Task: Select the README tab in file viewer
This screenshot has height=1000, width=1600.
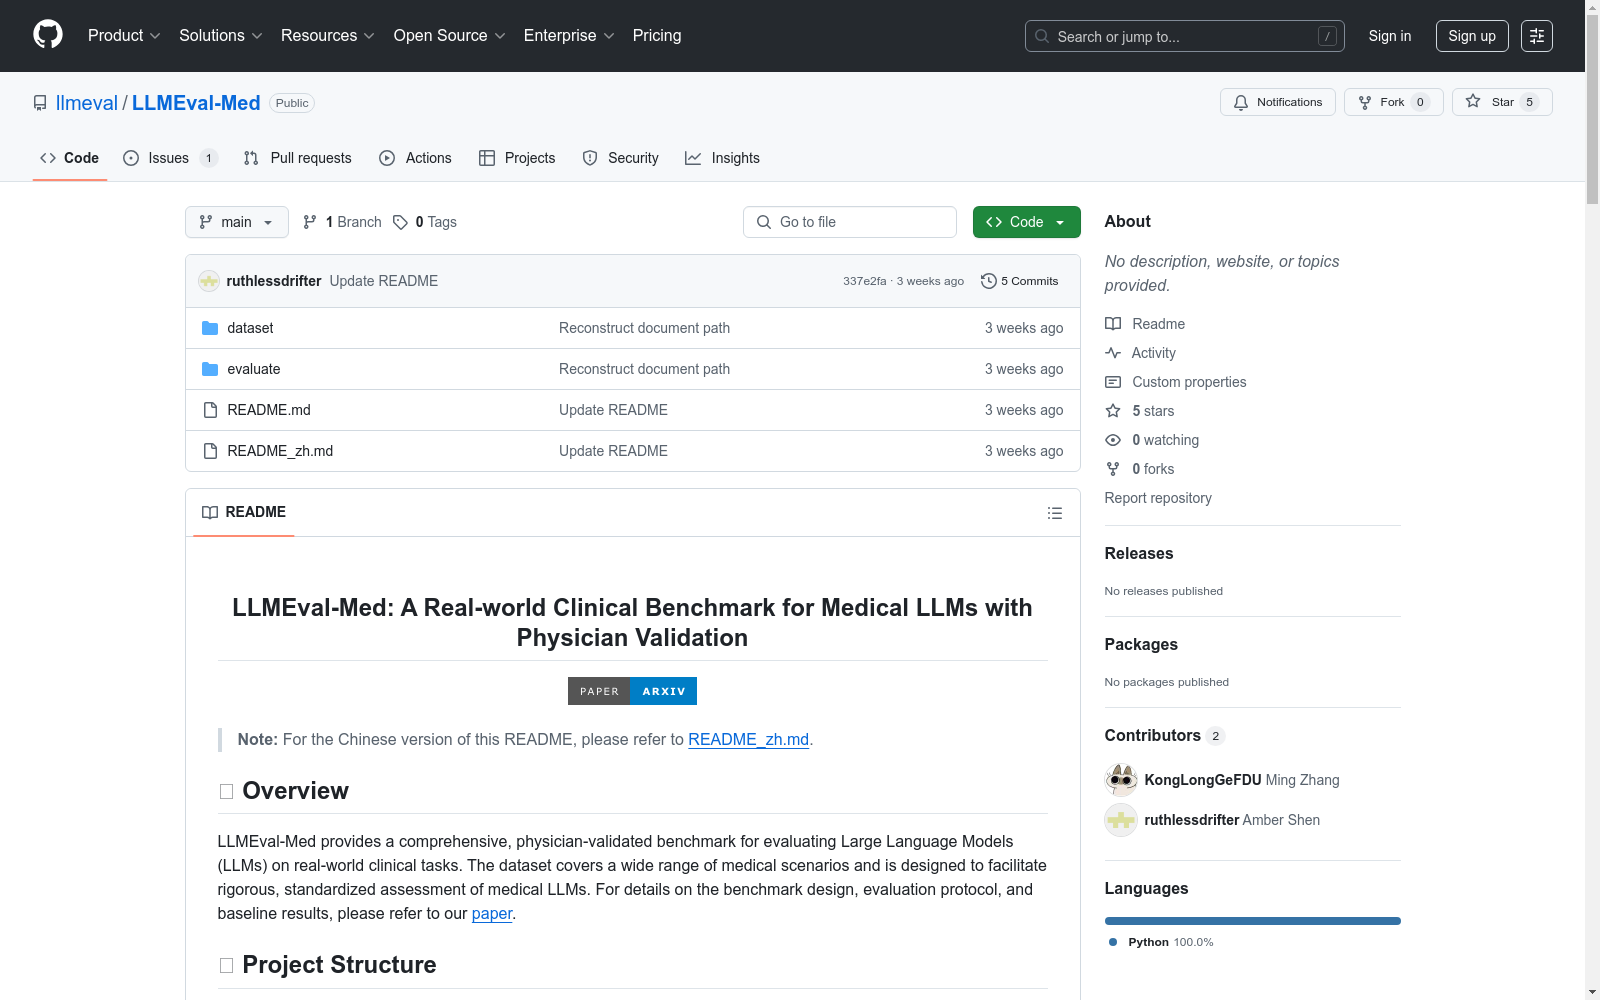Action: click(x=244, y=512)
